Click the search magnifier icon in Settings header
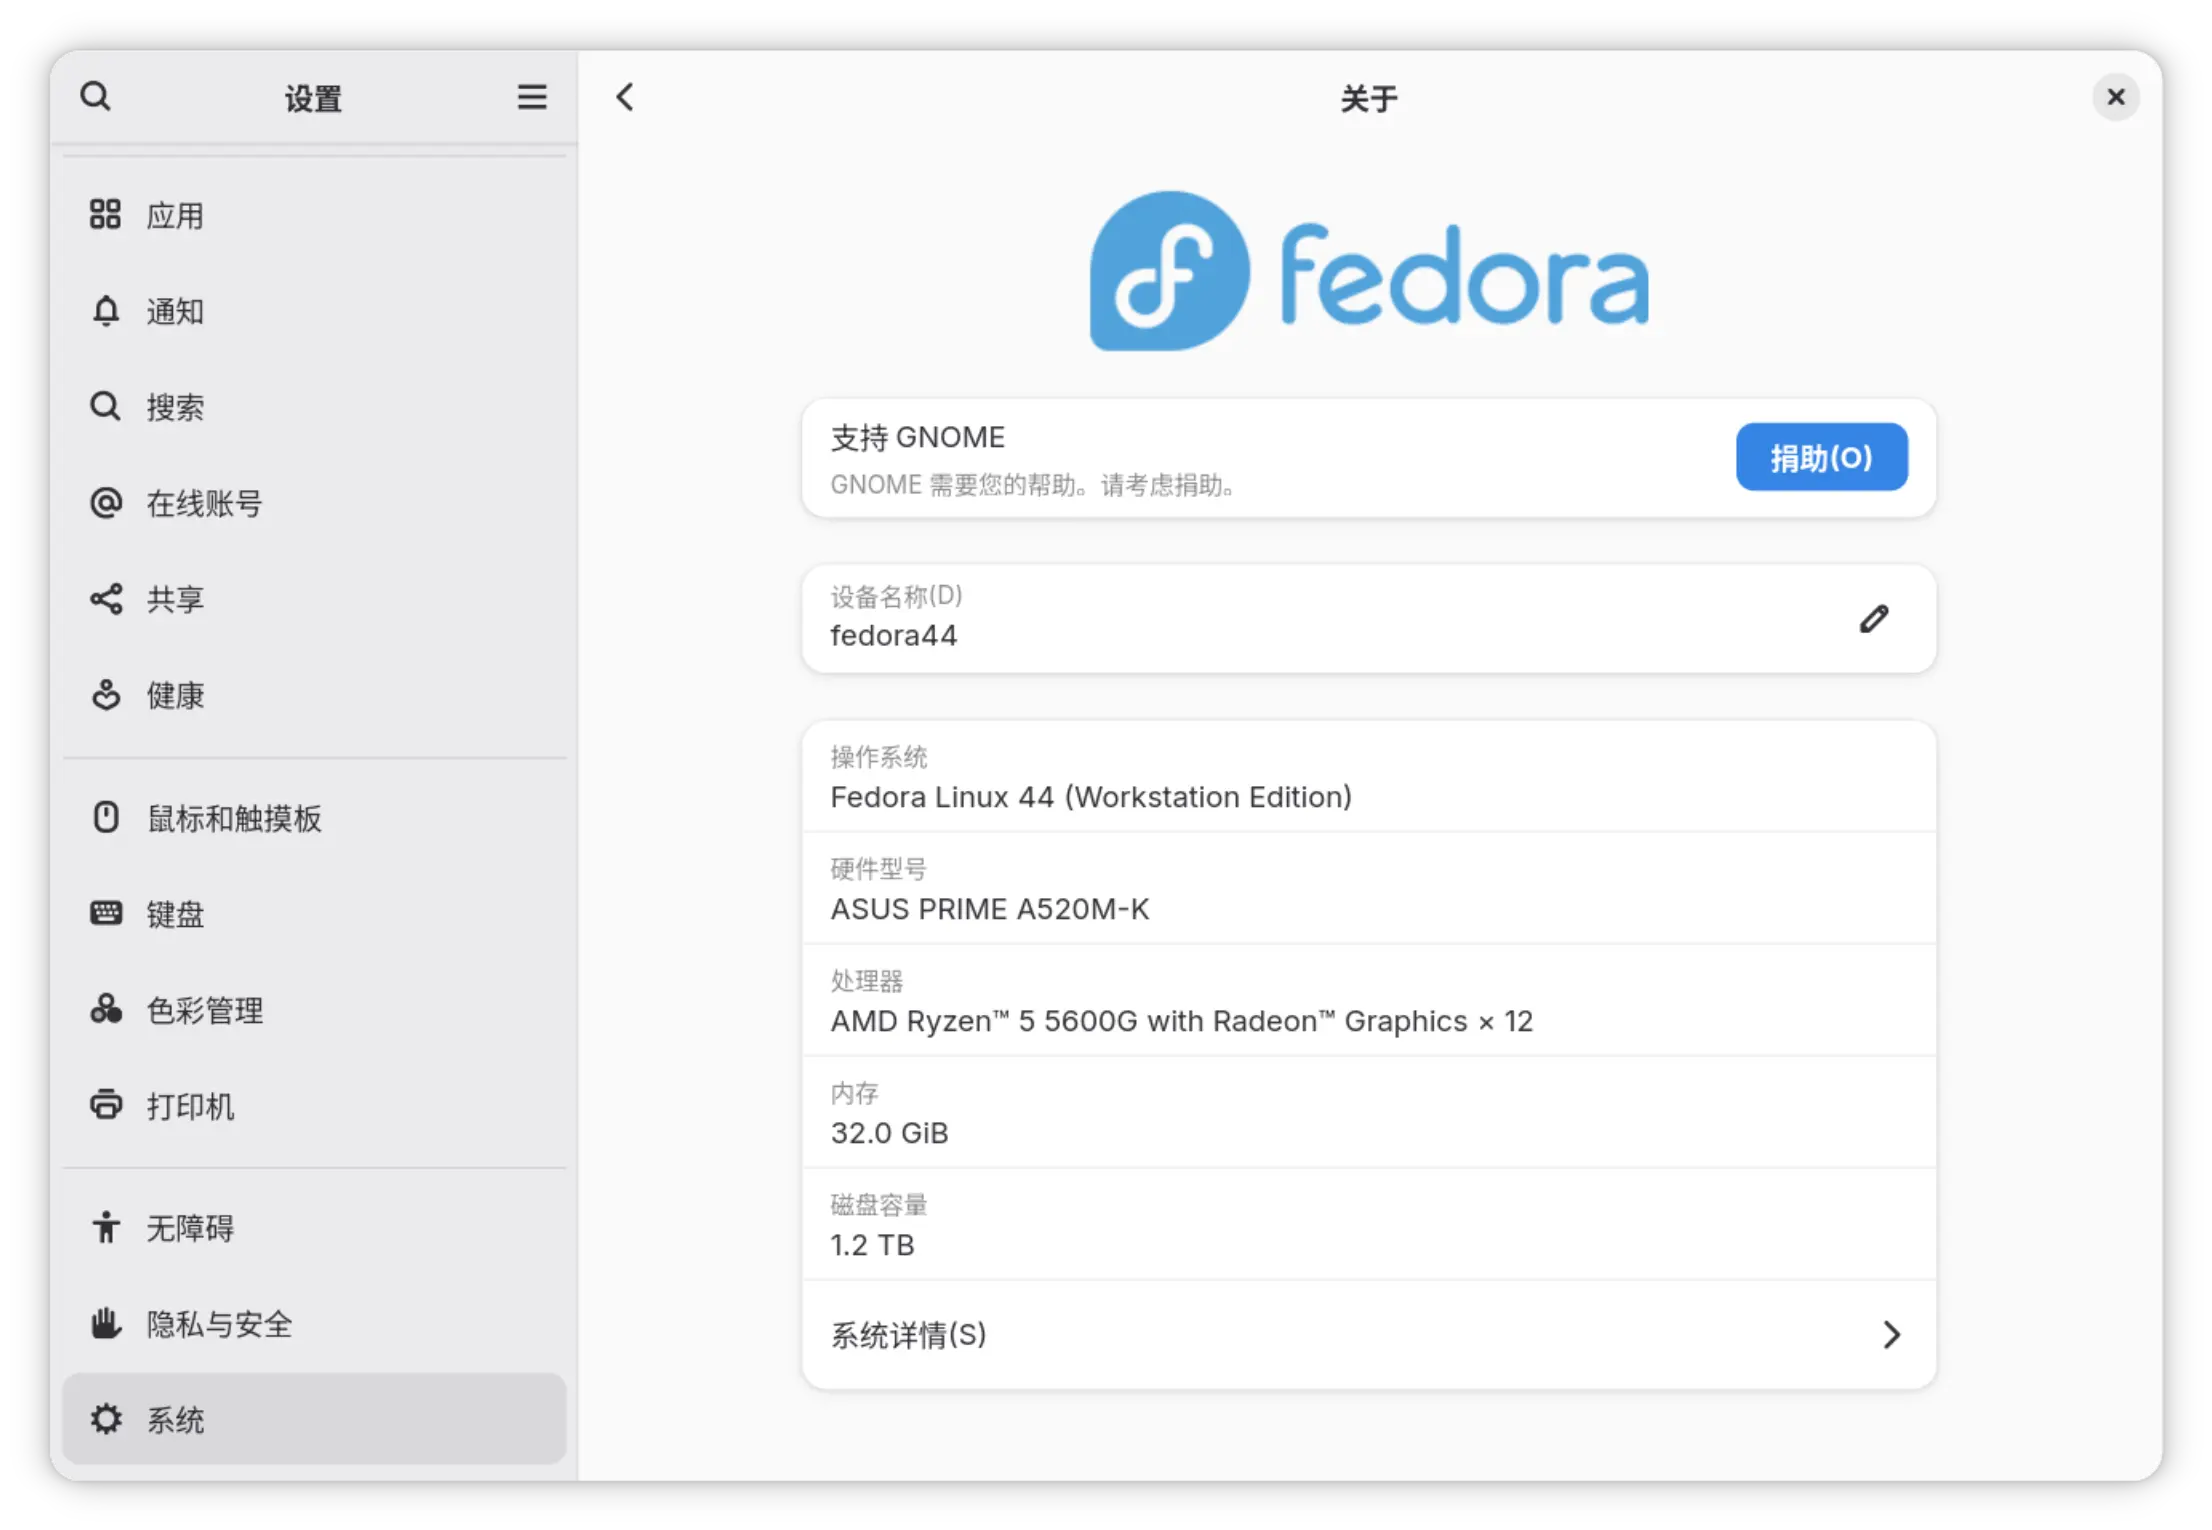The height and width of the screenshot is (1530, 2212). click(x=96, y=97)
